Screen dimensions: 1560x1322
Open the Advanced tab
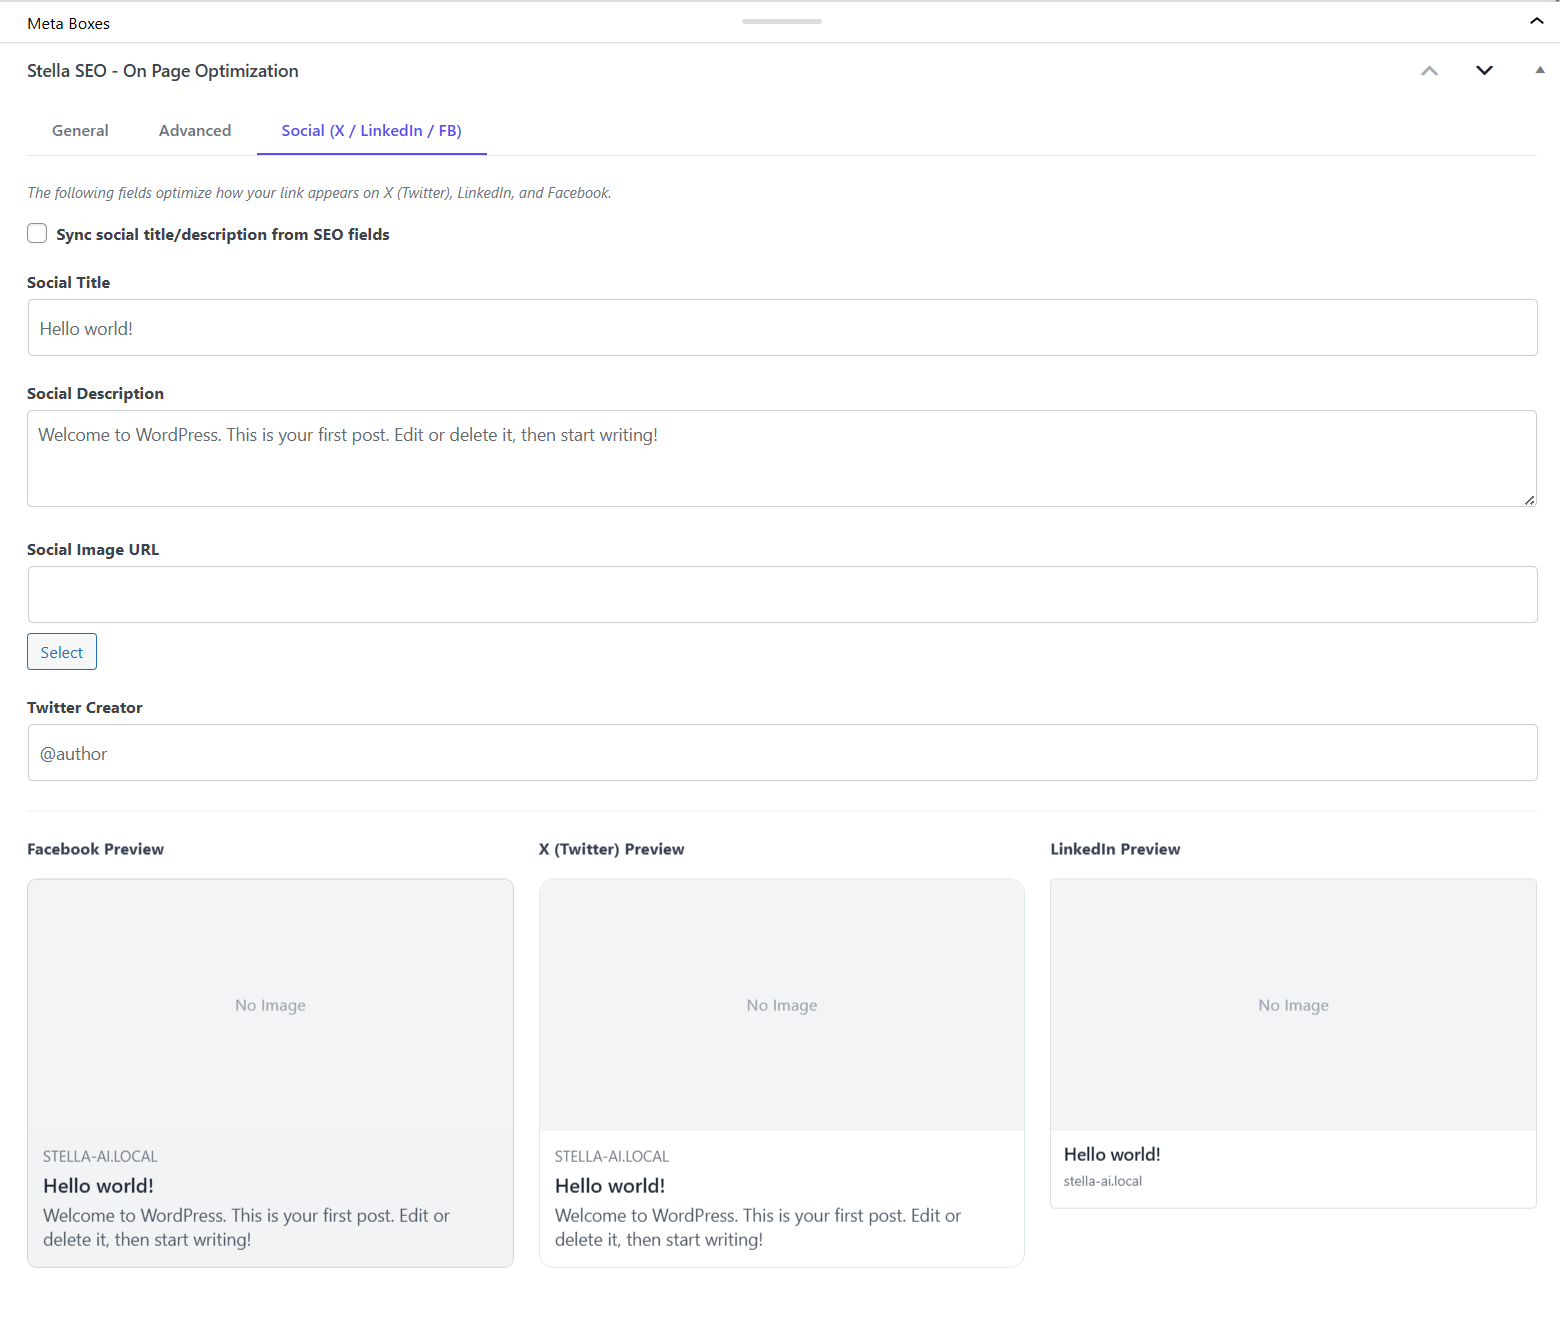point(195,130)
